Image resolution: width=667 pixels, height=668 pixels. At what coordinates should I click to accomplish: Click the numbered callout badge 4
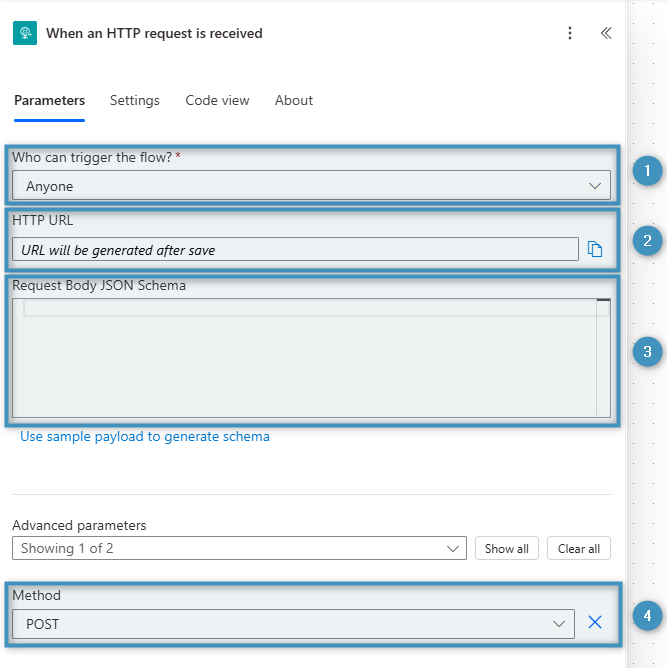[647, 616]
